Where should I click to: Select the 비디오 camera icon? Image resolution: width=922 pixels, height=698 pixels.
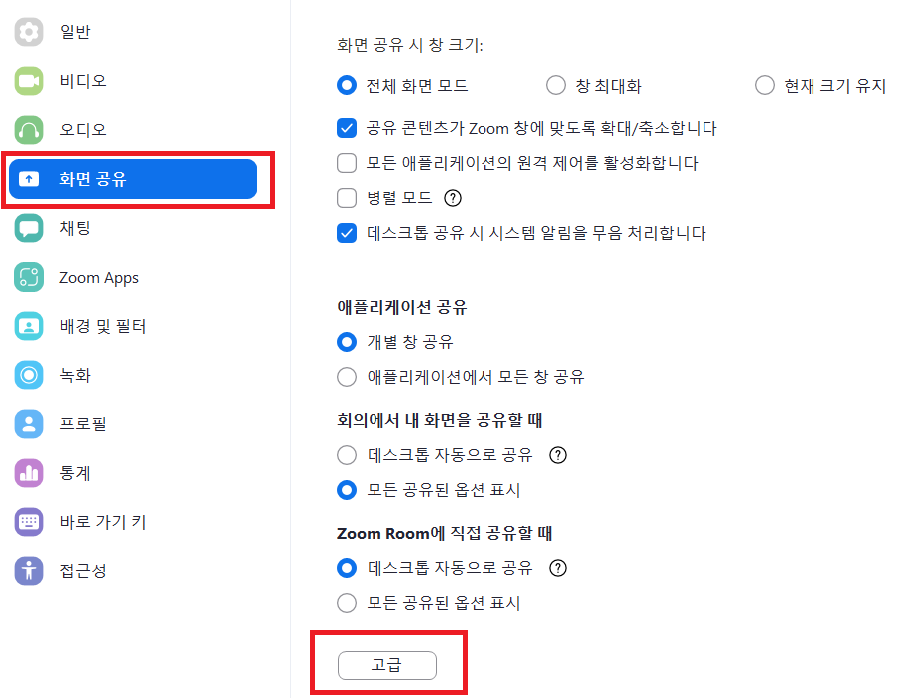[29, 81]
